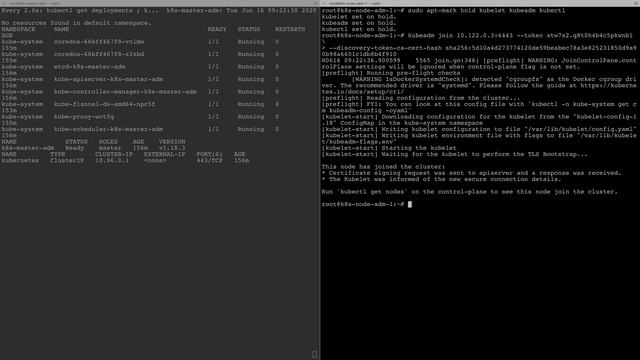Click pod name etcd-k8s-master-adm
The image size is (640, 360).
coord(90,67)
